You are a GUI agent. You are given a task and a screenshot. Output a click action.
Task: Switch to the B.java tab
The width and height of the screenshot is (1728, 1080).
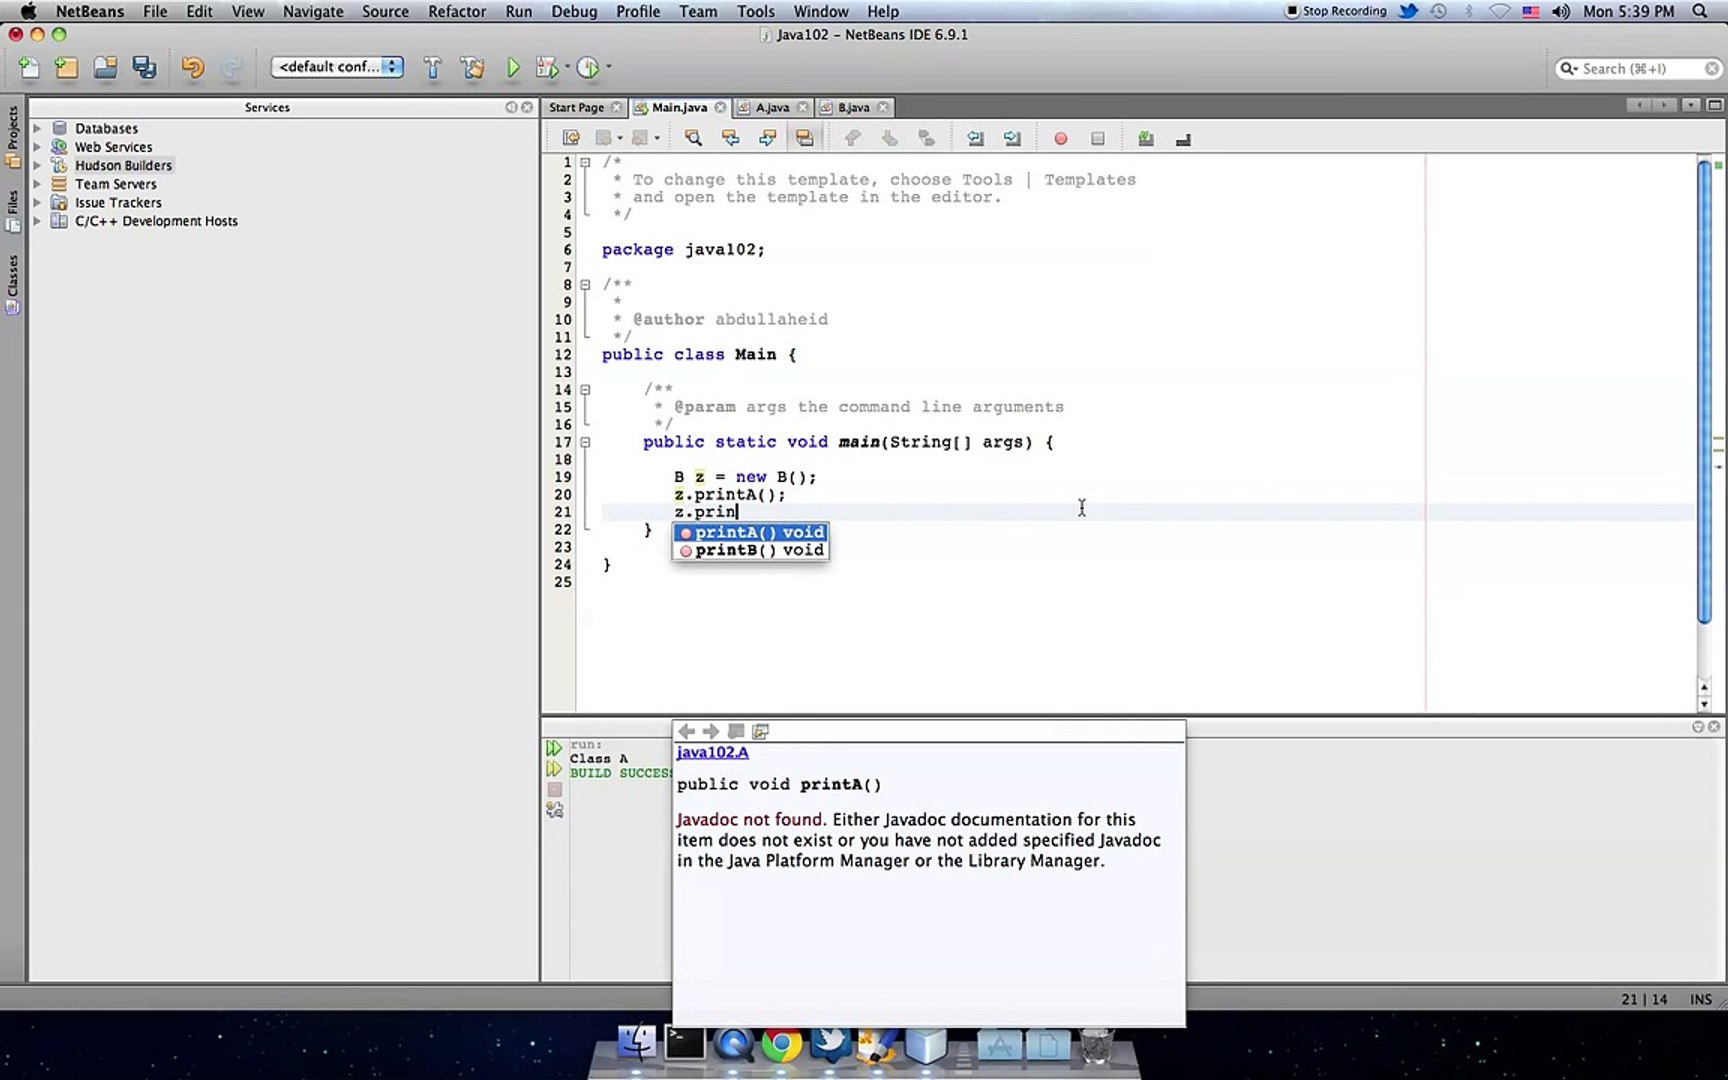tap(853, 107)
